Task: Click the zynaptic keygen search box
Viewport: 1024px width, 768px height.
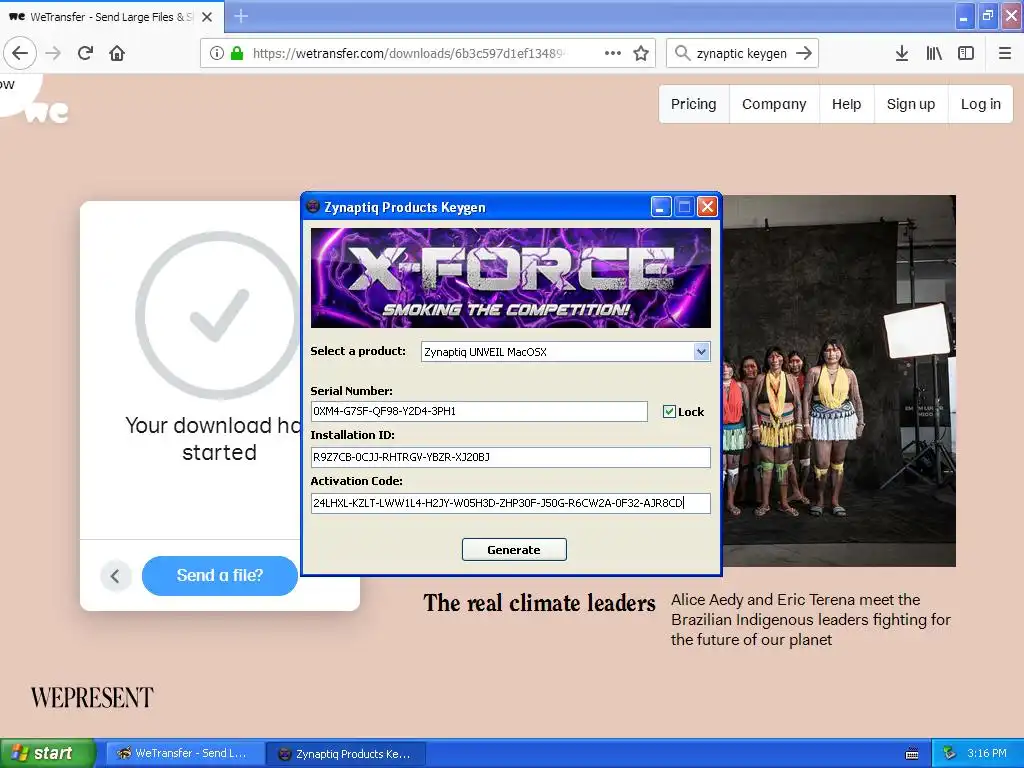Action: (x=741, y=54)
